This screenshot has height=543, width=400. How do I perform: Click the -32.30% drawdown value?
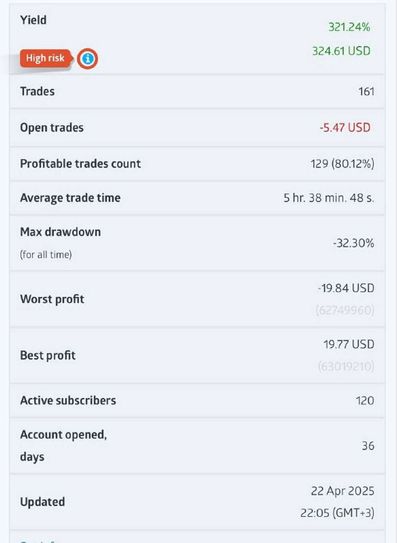click(354, 243)
